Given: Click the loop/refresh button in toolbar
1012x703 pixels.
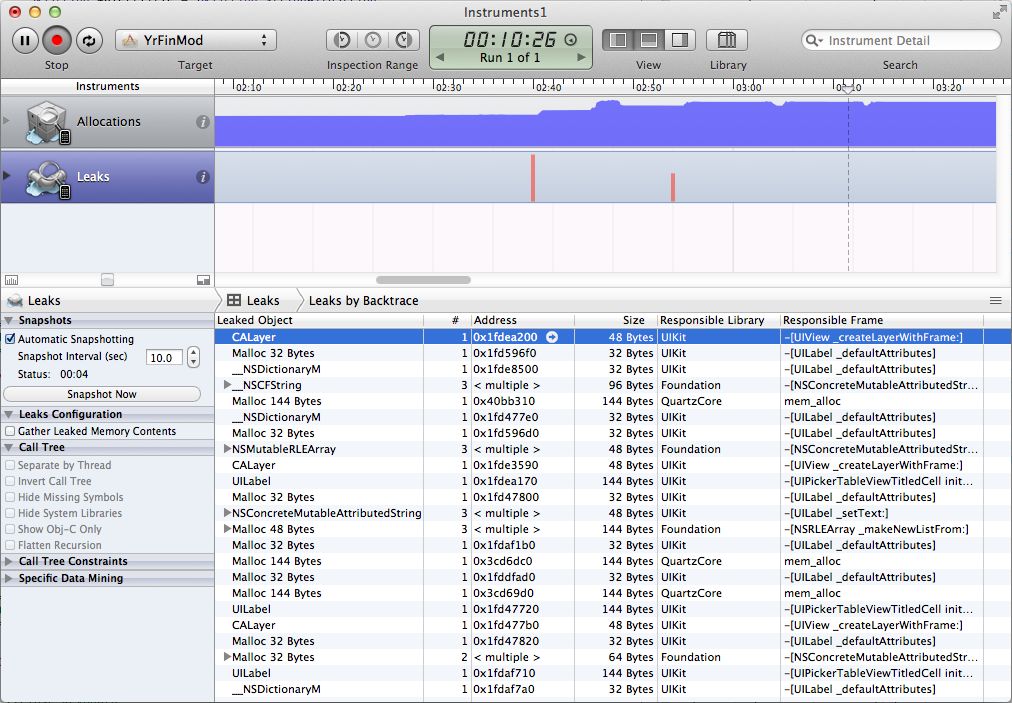Looking at the screenshot, I should click(x=89, y=41).
